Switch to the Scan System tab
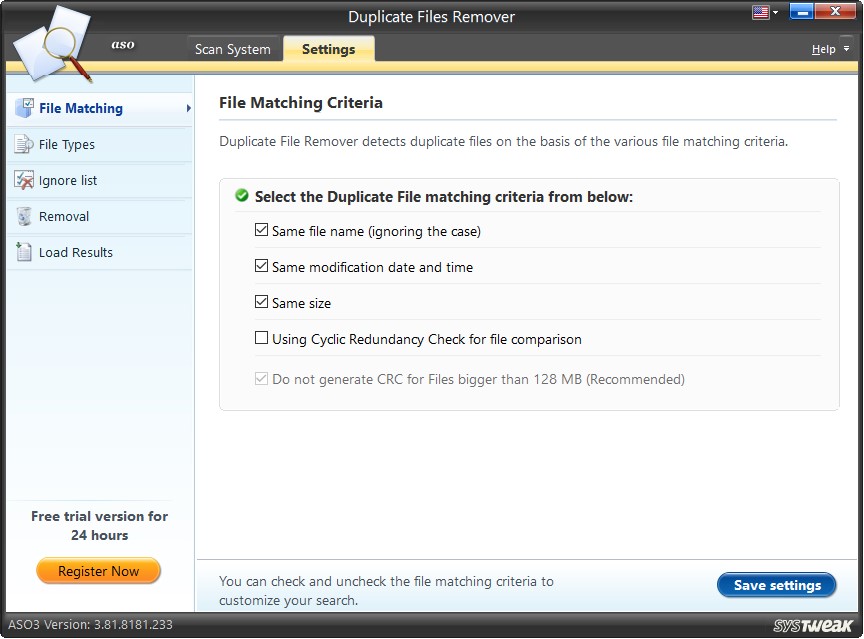The image size is (864, 639). [233, 48]
